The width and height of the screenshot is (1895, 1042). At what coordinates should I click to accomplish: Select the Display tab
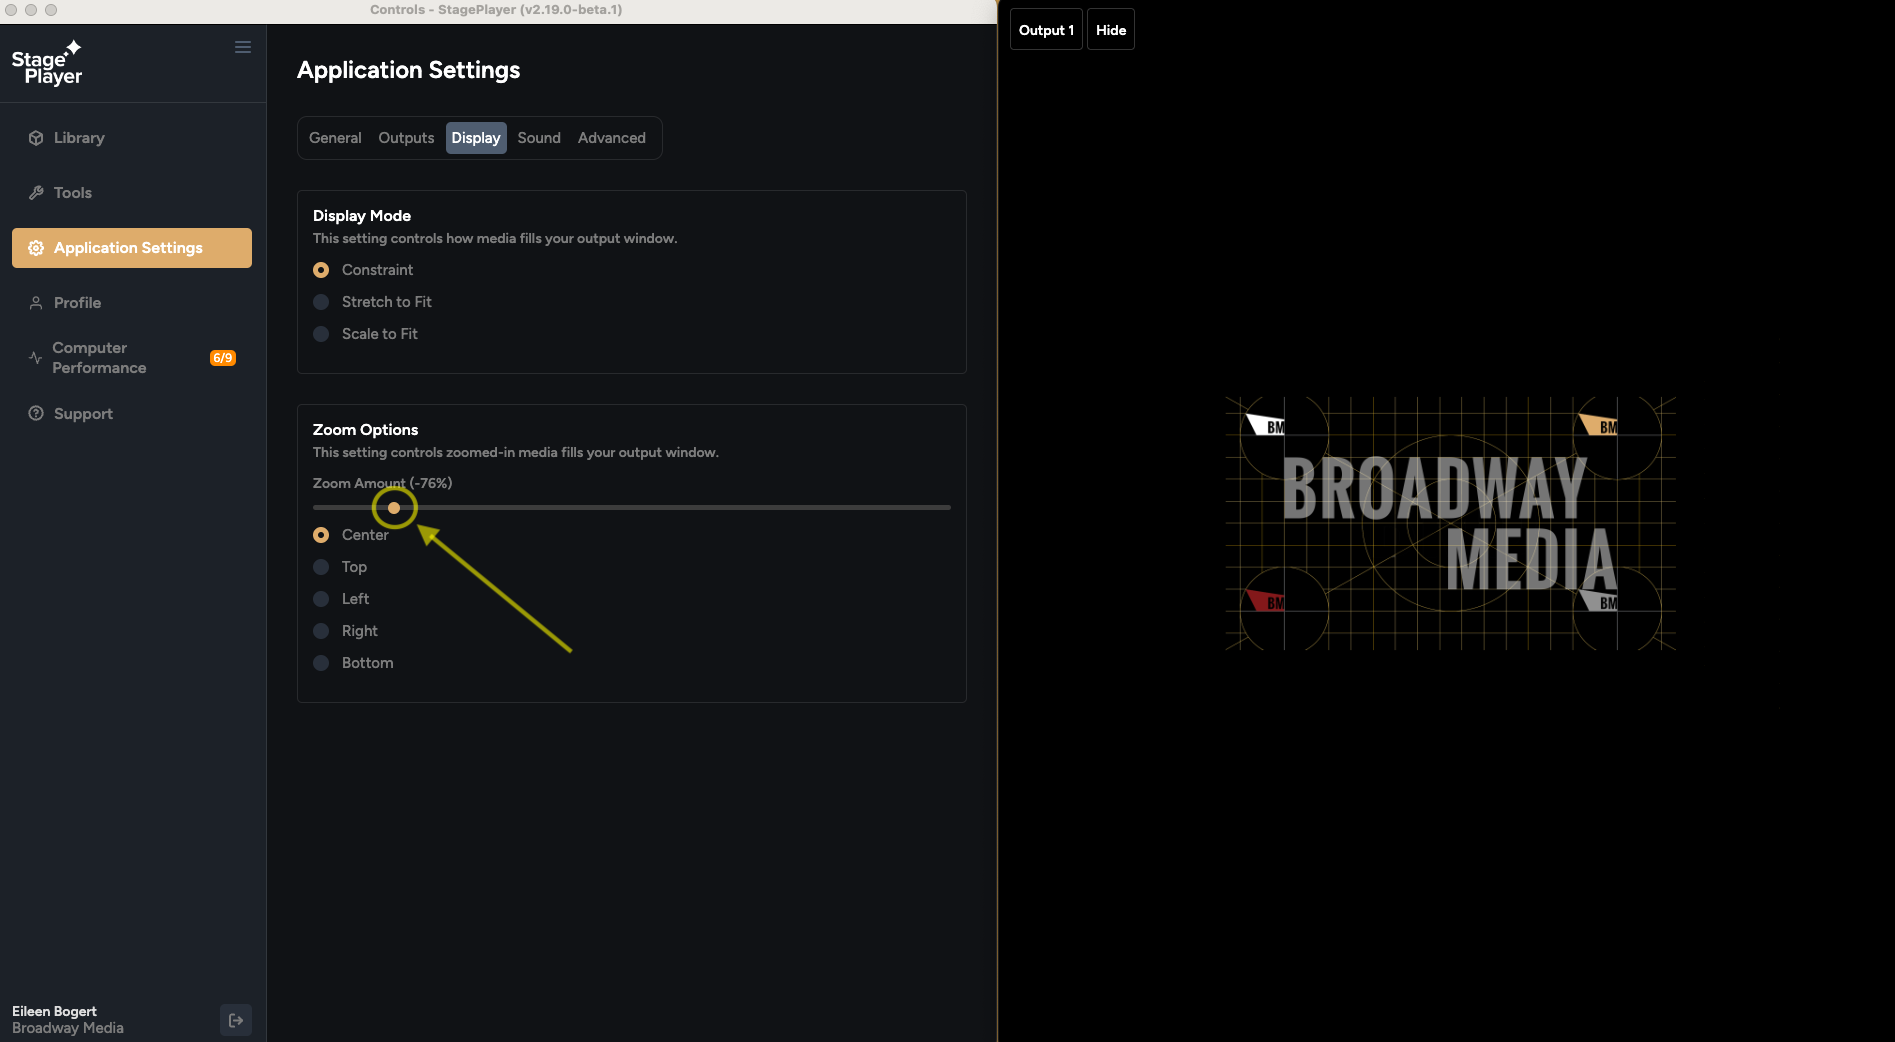point(476,138)
